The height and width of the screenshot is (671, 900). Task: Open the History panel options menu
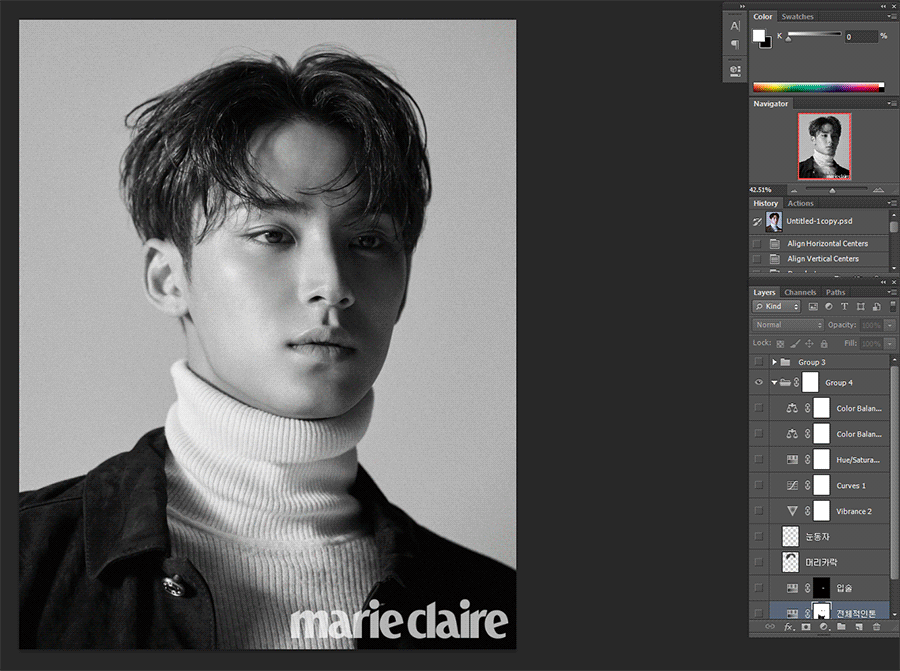click(891, 203)
